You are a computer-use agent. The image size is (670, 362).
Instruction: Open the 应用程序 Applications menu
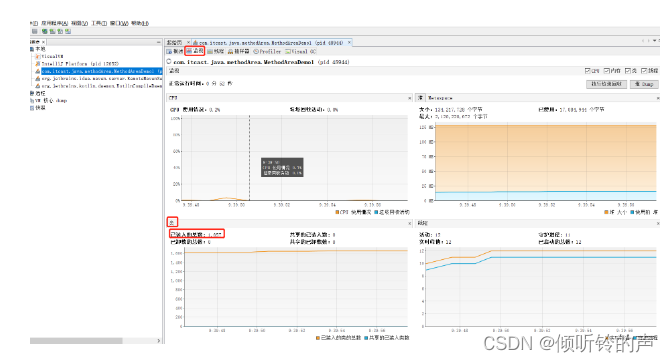[54, 23]
